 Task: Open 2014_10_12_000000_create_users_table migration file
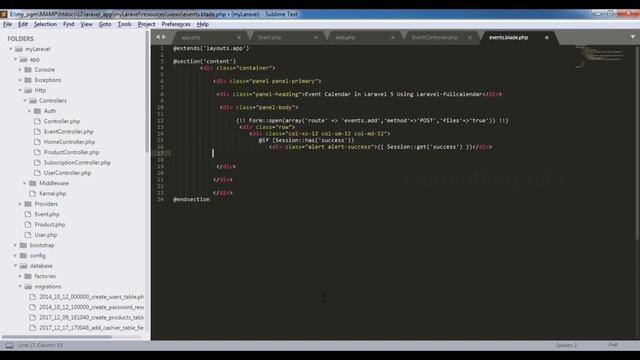[x=91, y=297]
